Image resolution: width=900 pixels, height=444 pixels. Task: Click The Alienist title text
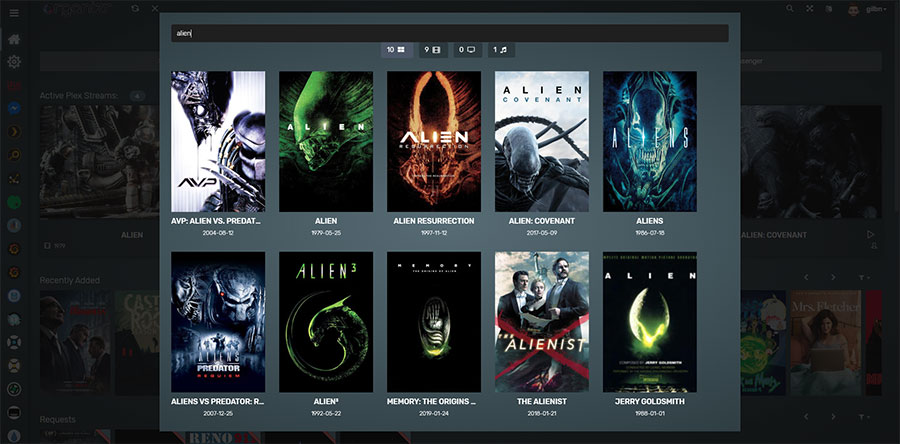(541, 401)
